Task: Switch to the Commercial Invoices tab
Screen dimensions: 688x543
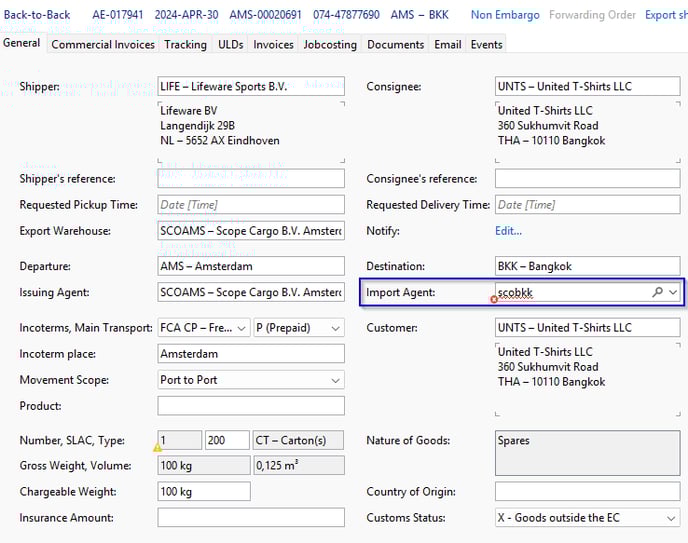Action: pos(103,44)
